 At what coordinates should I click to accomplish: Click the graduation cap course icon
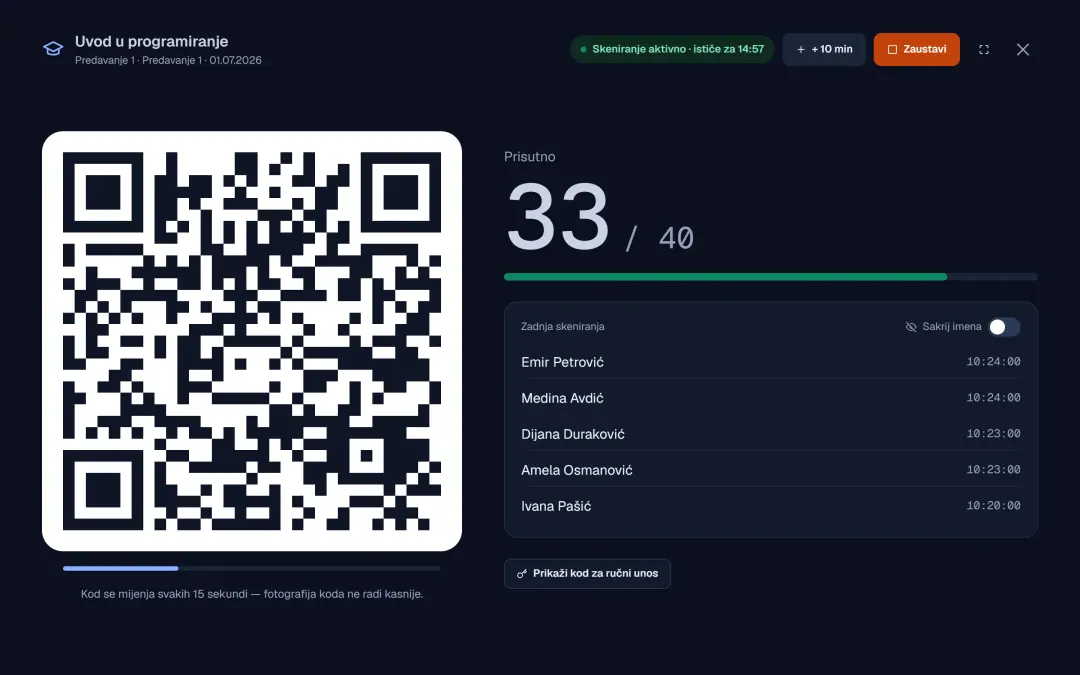click(x=53, y=49)
